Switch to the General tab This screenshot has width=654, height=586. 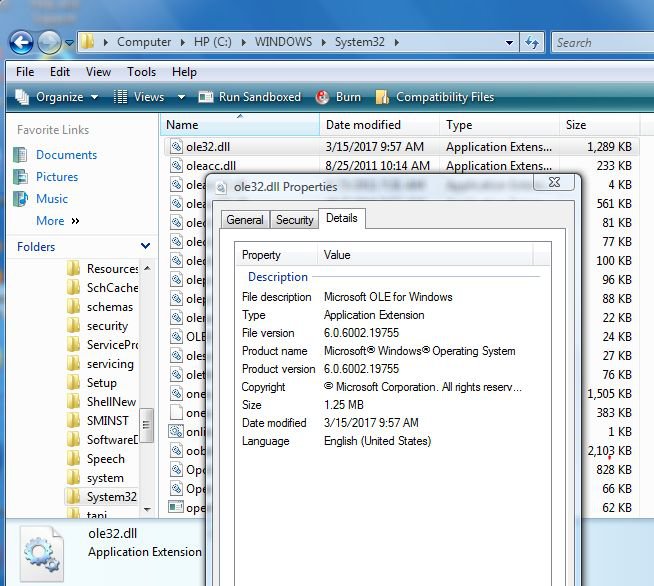(x=245, y=219)
